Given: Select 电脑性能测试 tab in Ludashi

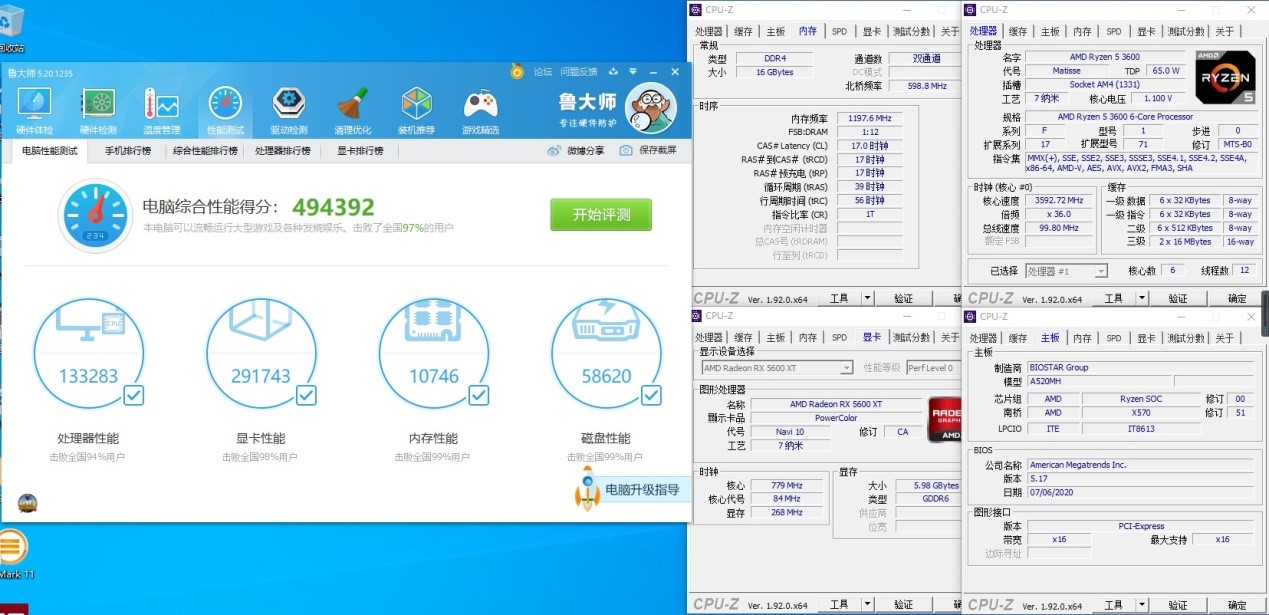Looking at the screenshot, I should pos(50,151).
